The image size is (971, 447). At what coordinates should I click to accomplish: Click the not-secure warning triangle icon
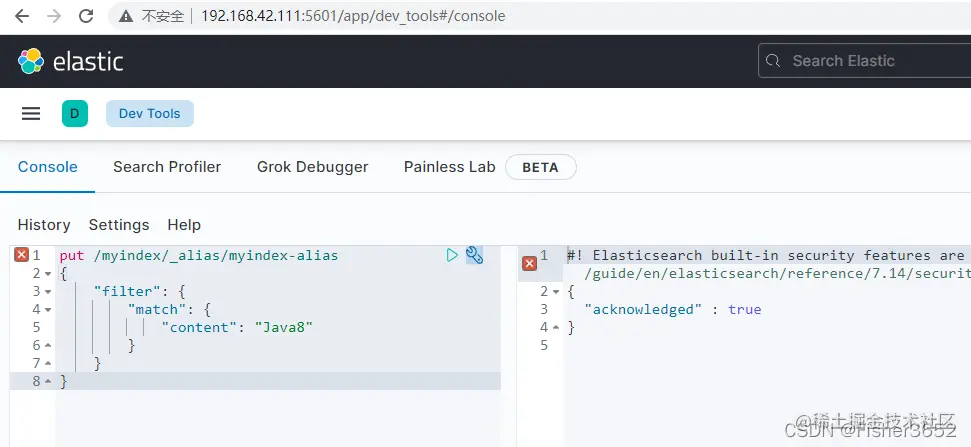click(126, 17)
